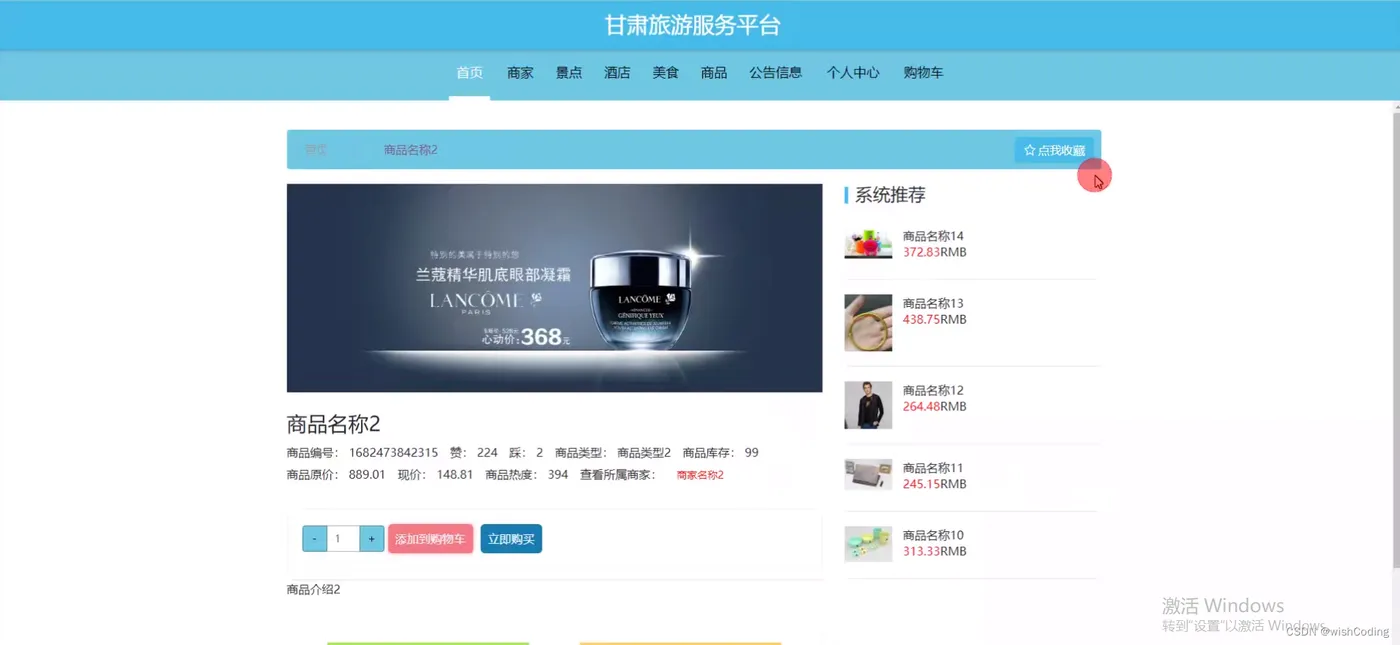1400x645 pixels.
Task: Click the 商品库存 value 99
Action: click(x=751, y=453)
